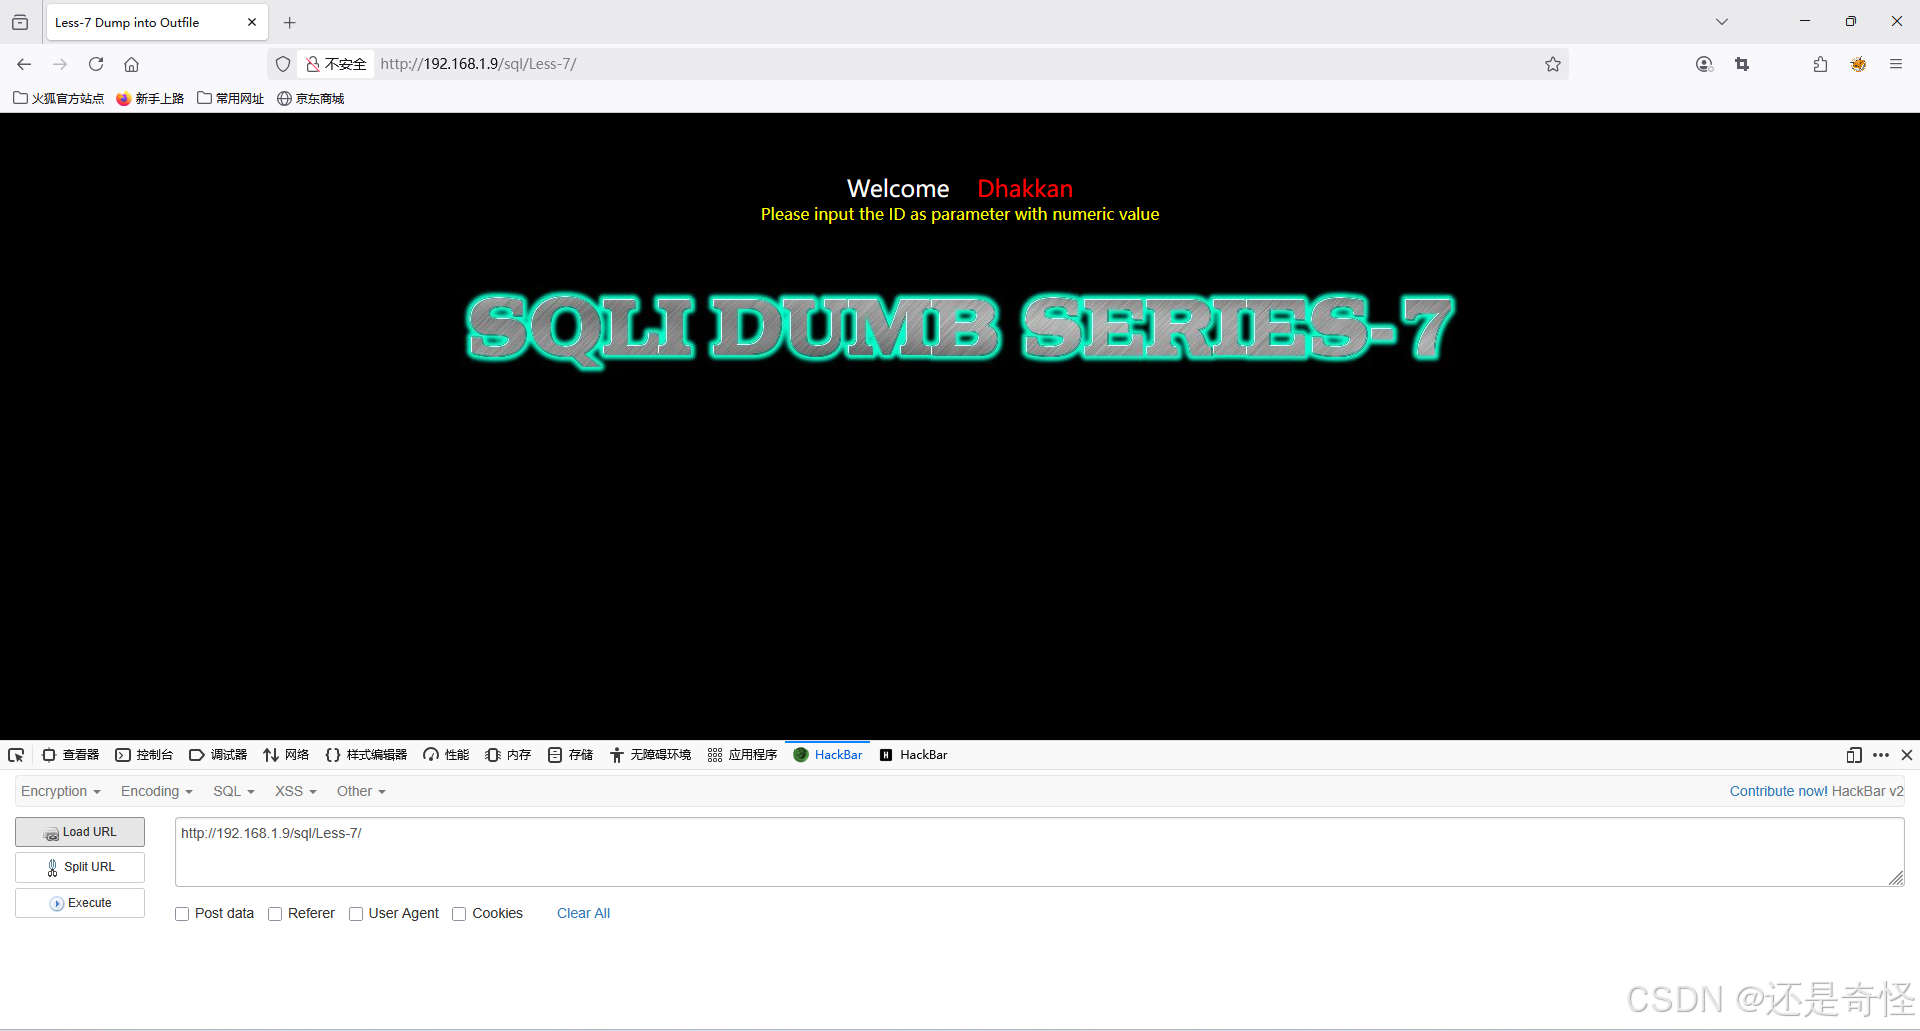The height and width of the screenshot is (1031, 1920).
Task: Go back to the previous page
Action: (x=24, y=64)
